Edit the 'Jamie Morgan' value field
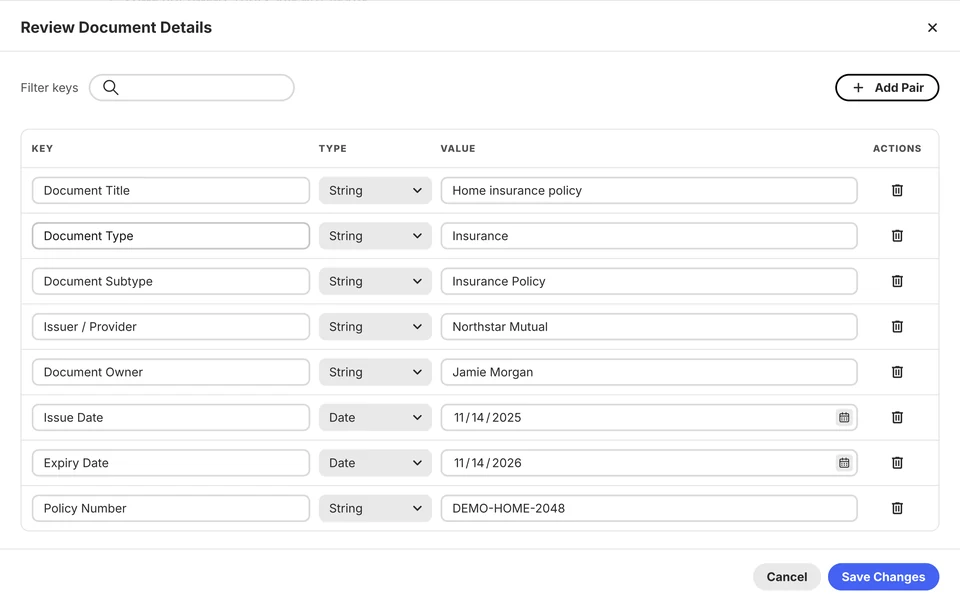Viewport: 960px width, 604px height. 649,372
